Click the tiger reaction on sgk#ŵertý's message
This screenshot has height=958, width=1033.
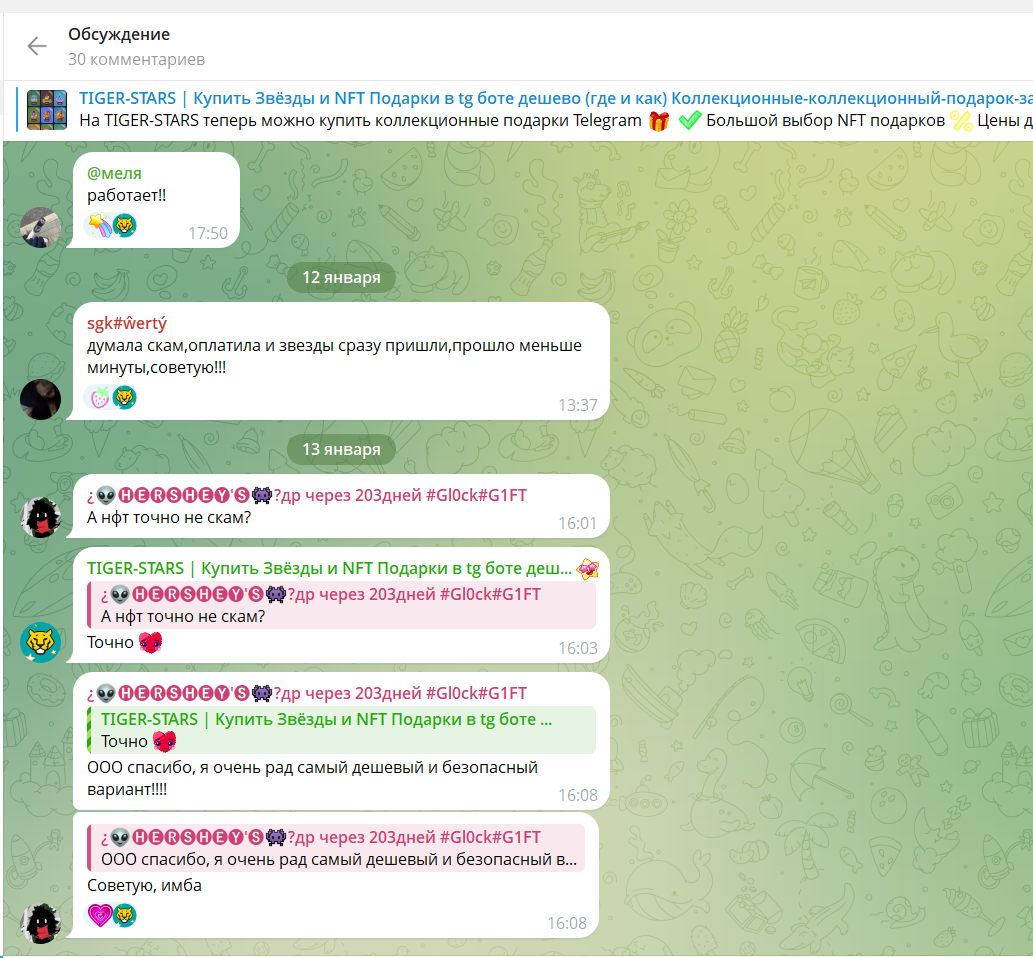click(125, 398)
